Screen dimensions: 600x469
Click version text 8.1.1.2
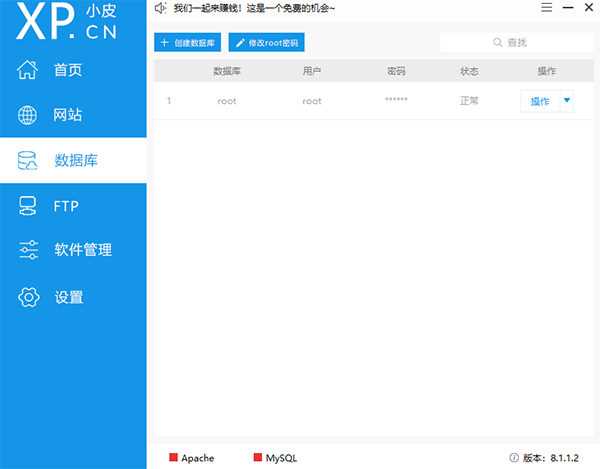[x=564, y=458]
